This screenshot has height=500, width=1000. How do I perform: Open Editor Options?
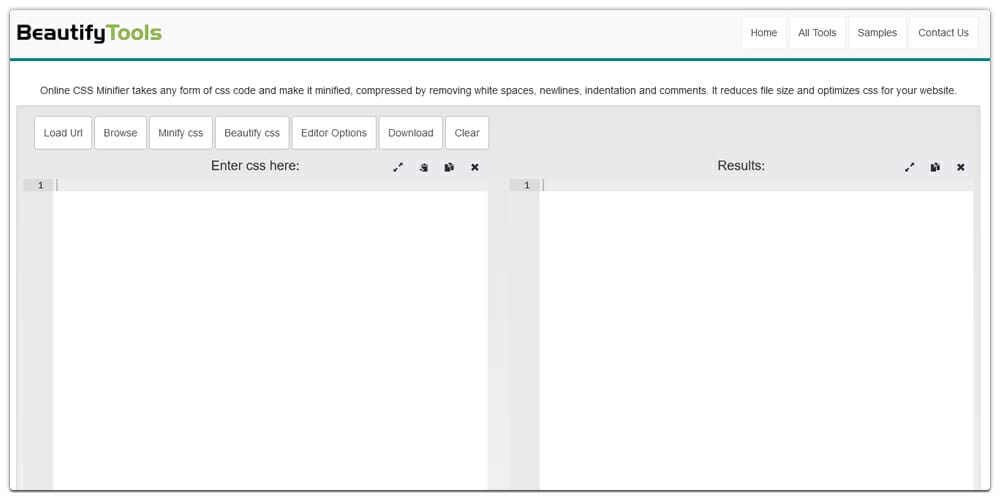(334, 133)
